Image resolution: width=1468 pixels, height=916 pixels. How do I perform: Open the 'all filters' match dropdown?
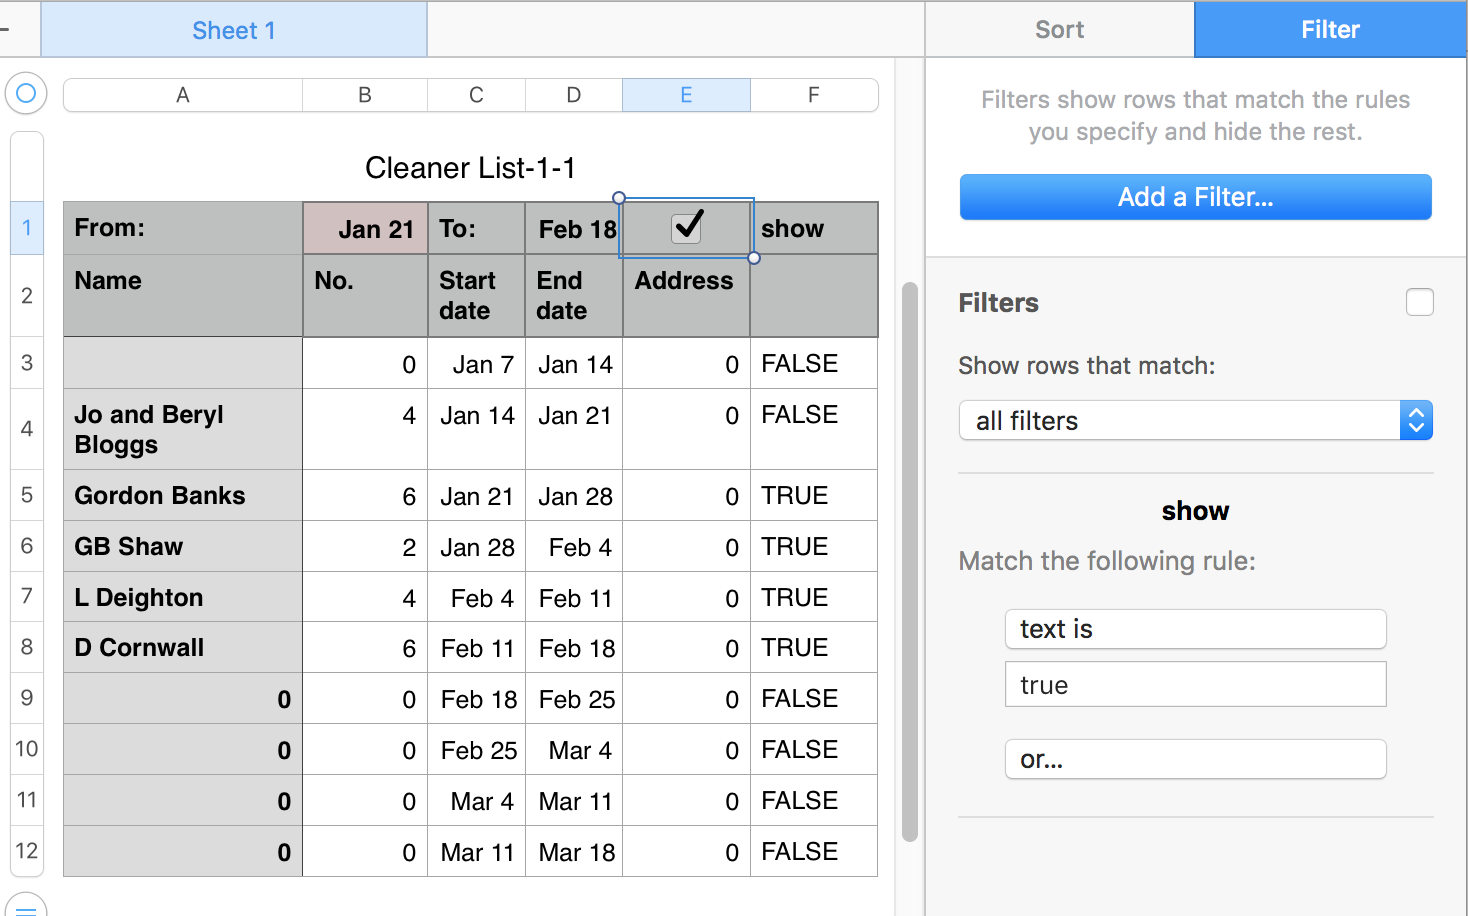tap(1195, 421)
